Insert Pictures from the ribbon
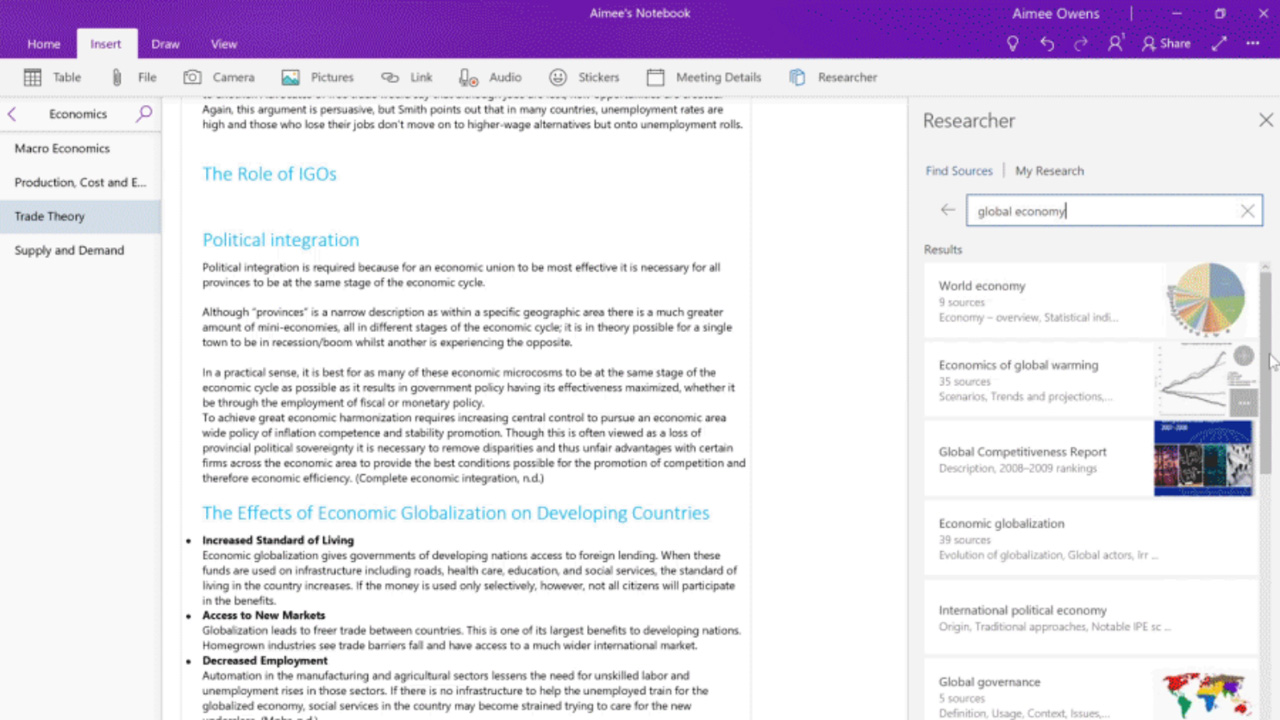1280x720 pixels. click(317, 77)
